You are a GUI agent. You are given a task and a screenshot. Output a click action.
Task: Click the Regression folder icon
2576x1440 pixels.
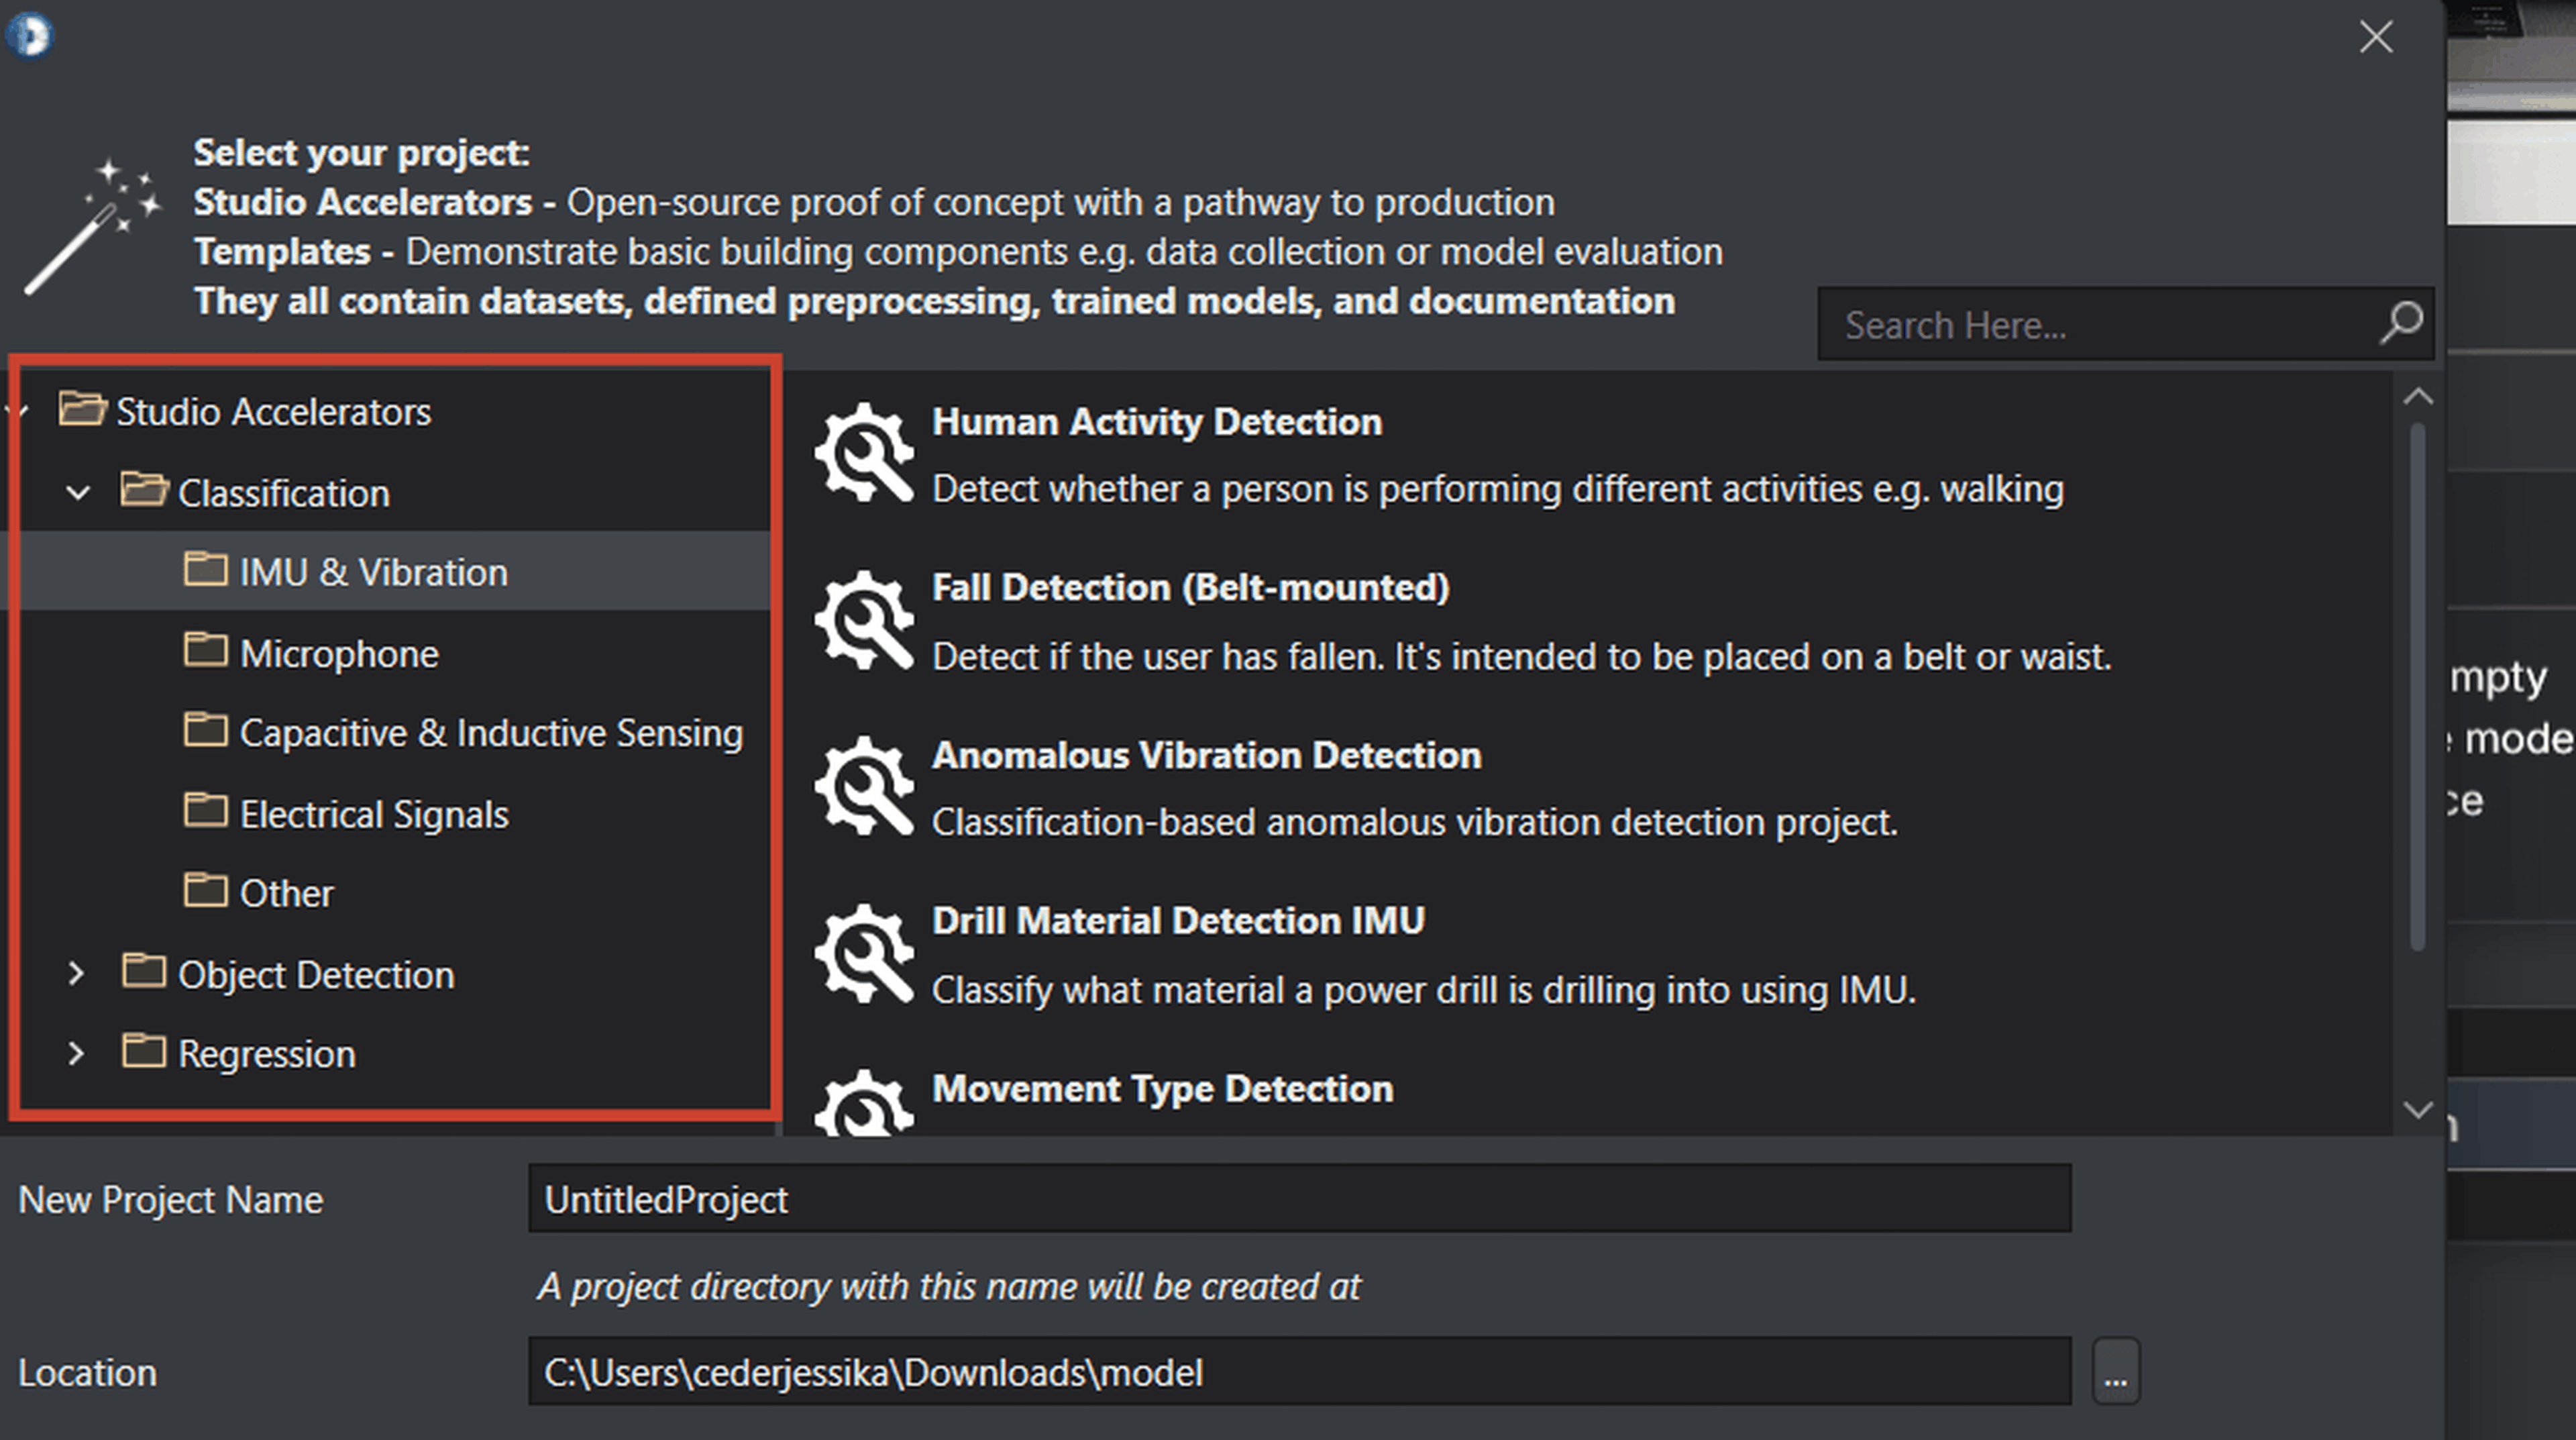tap(144, 1051)
